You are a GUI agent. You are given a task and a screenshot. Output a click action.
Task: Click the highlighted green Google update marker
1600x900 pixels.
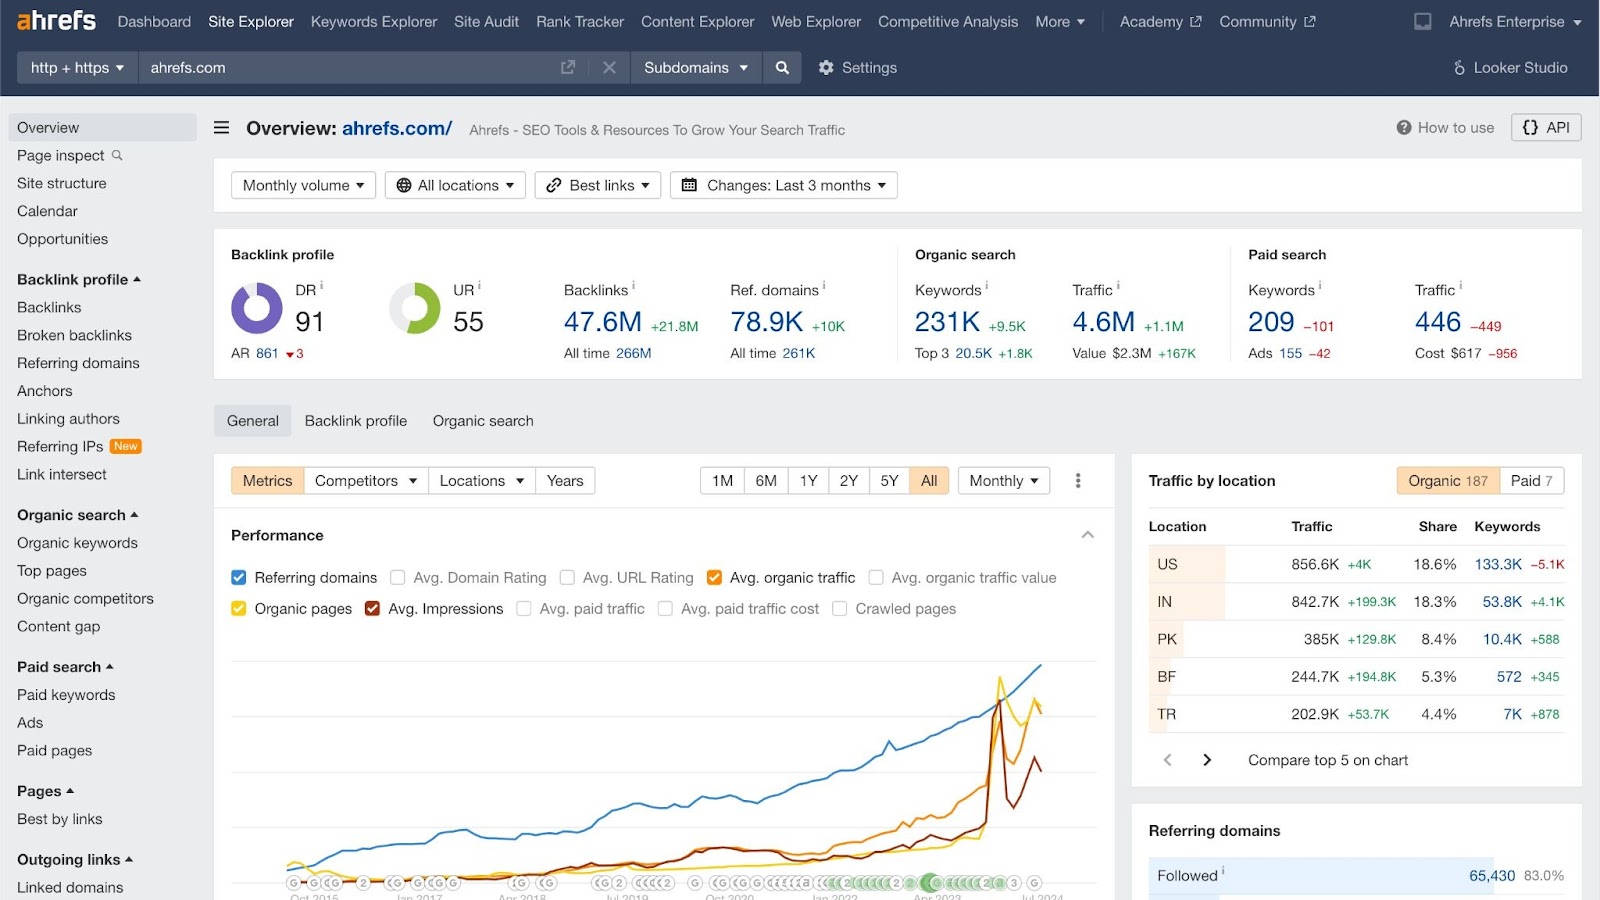pos(930,883)
